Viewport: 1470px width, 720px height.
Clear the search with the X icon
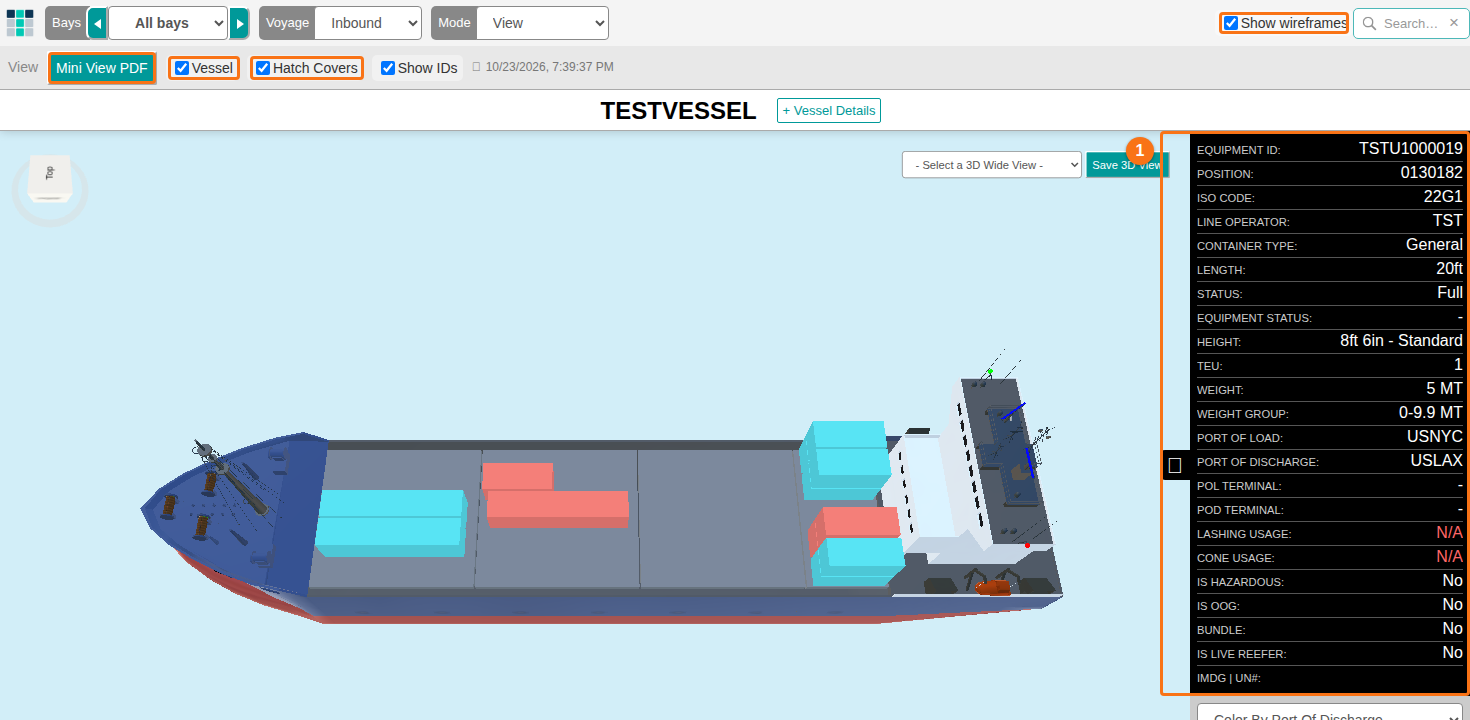(x=1454, y=23)
